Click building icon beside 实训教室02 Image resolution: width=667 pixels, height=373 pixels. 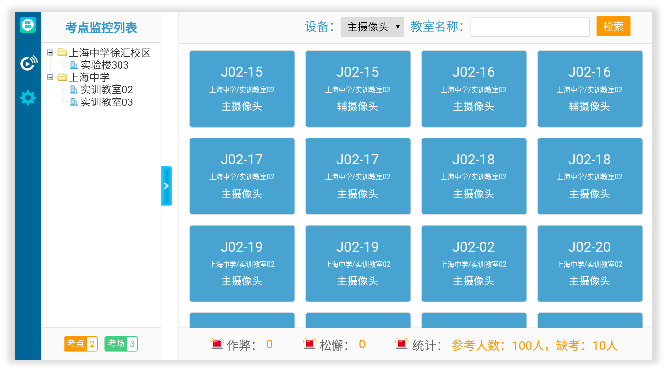(x=74, y=89)
